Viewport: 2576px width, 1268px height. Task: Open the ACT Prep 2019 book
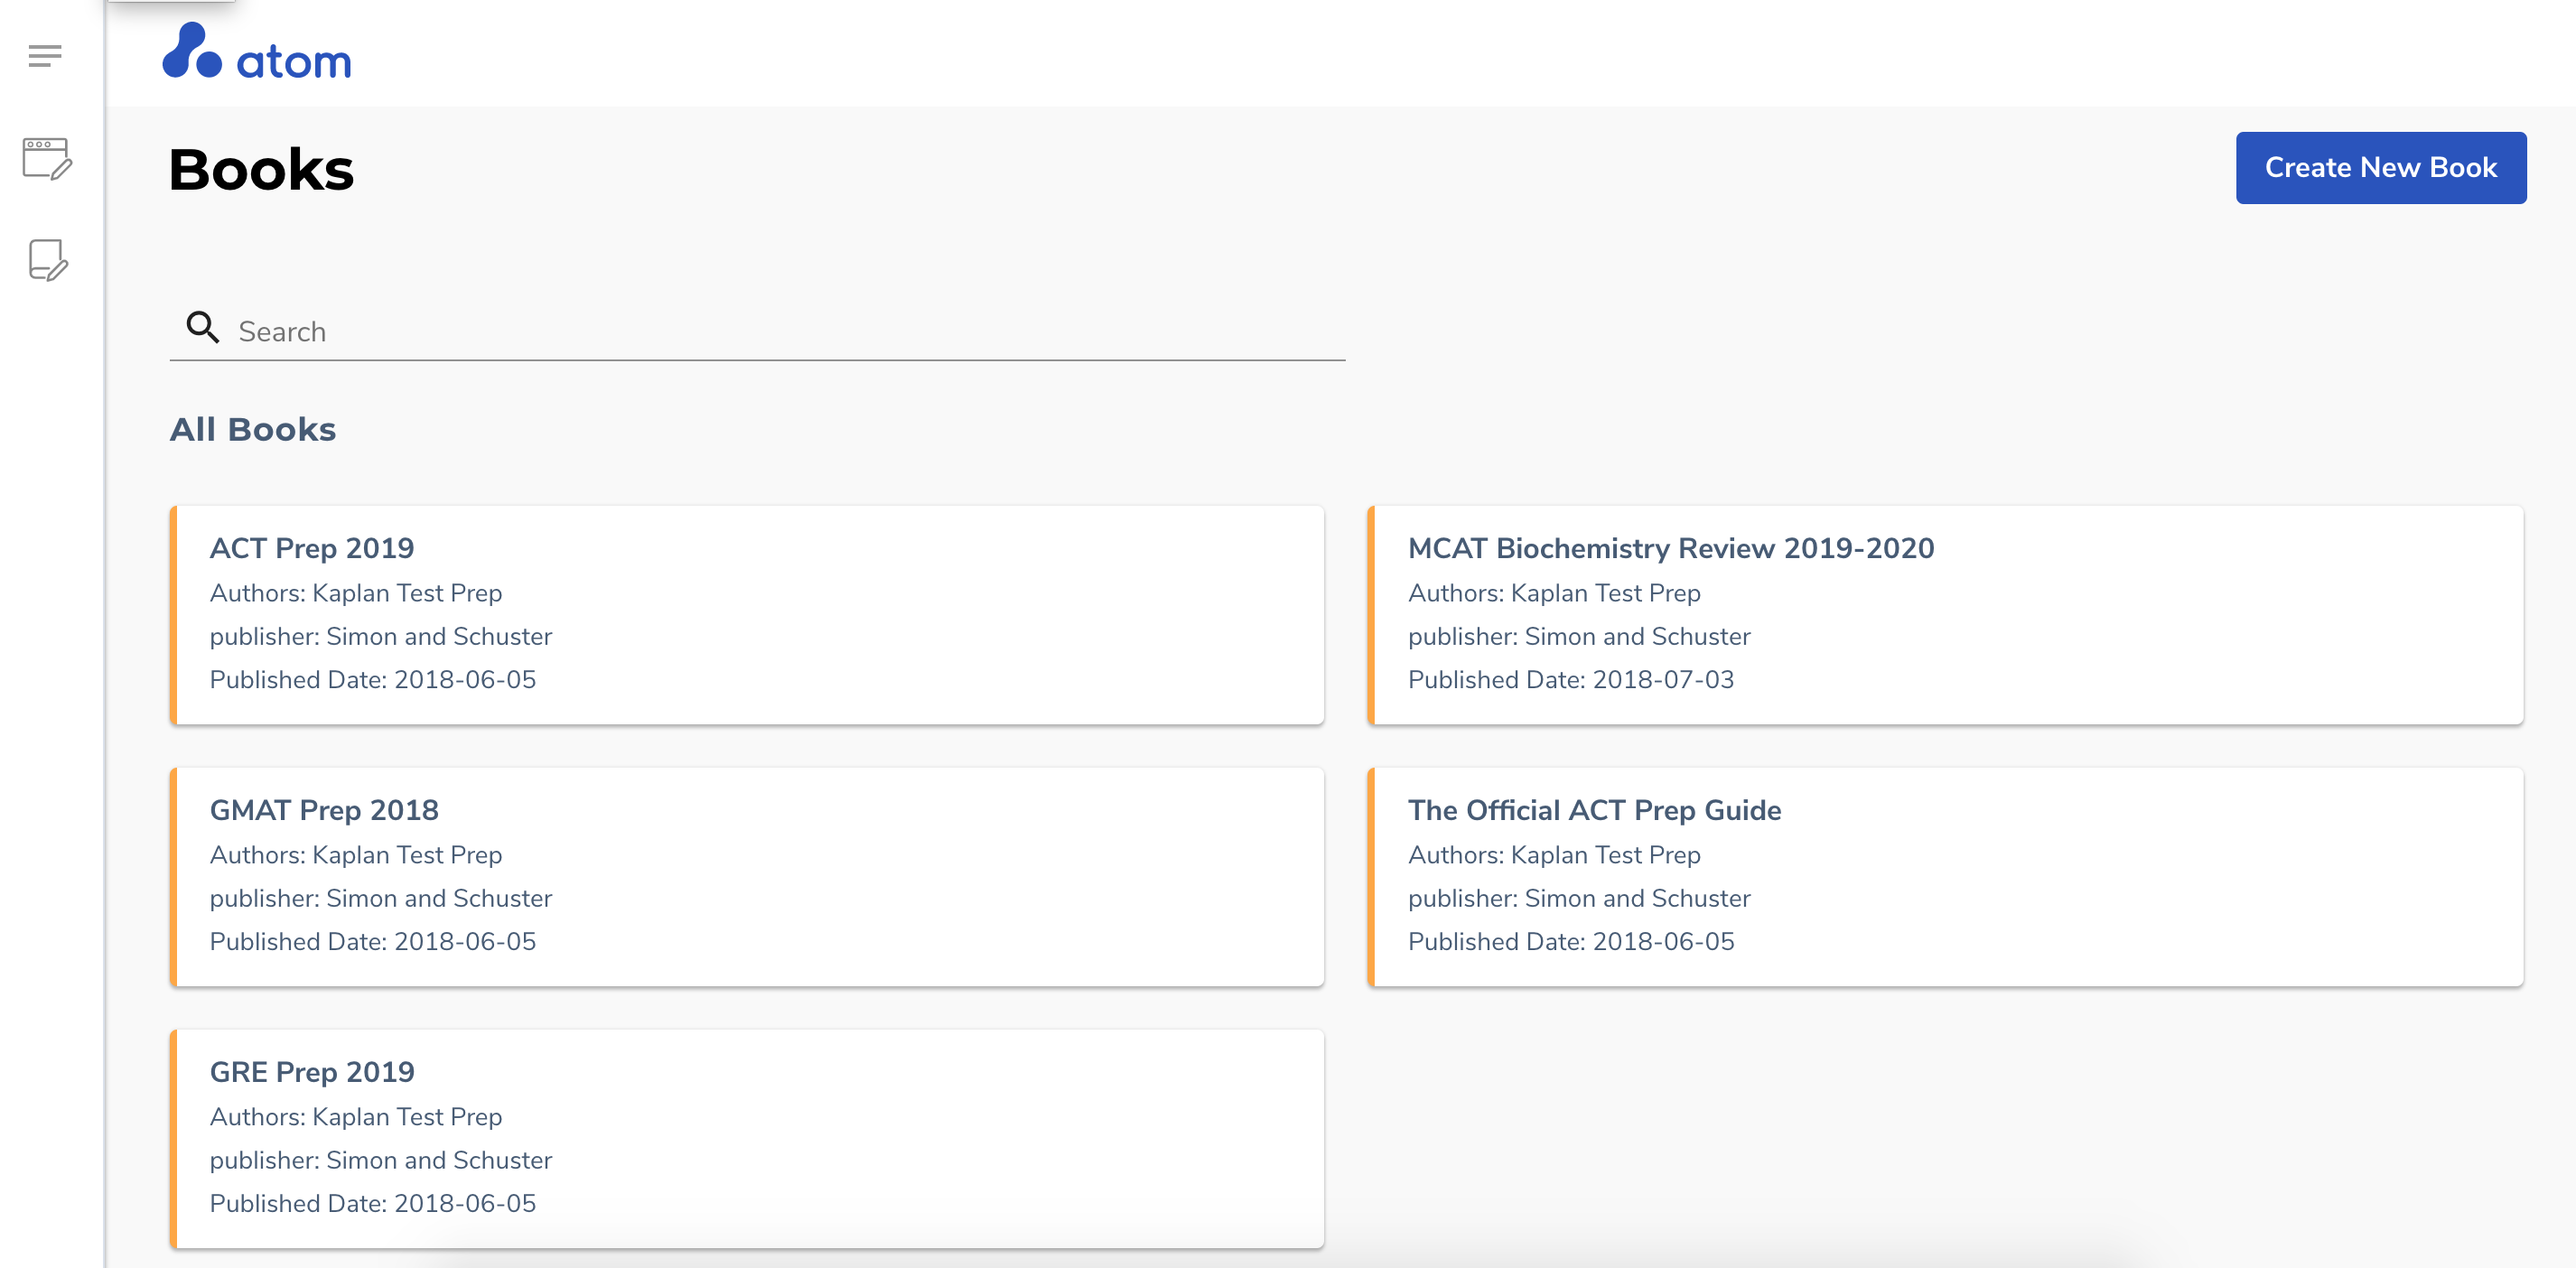[x=747, y=615]
